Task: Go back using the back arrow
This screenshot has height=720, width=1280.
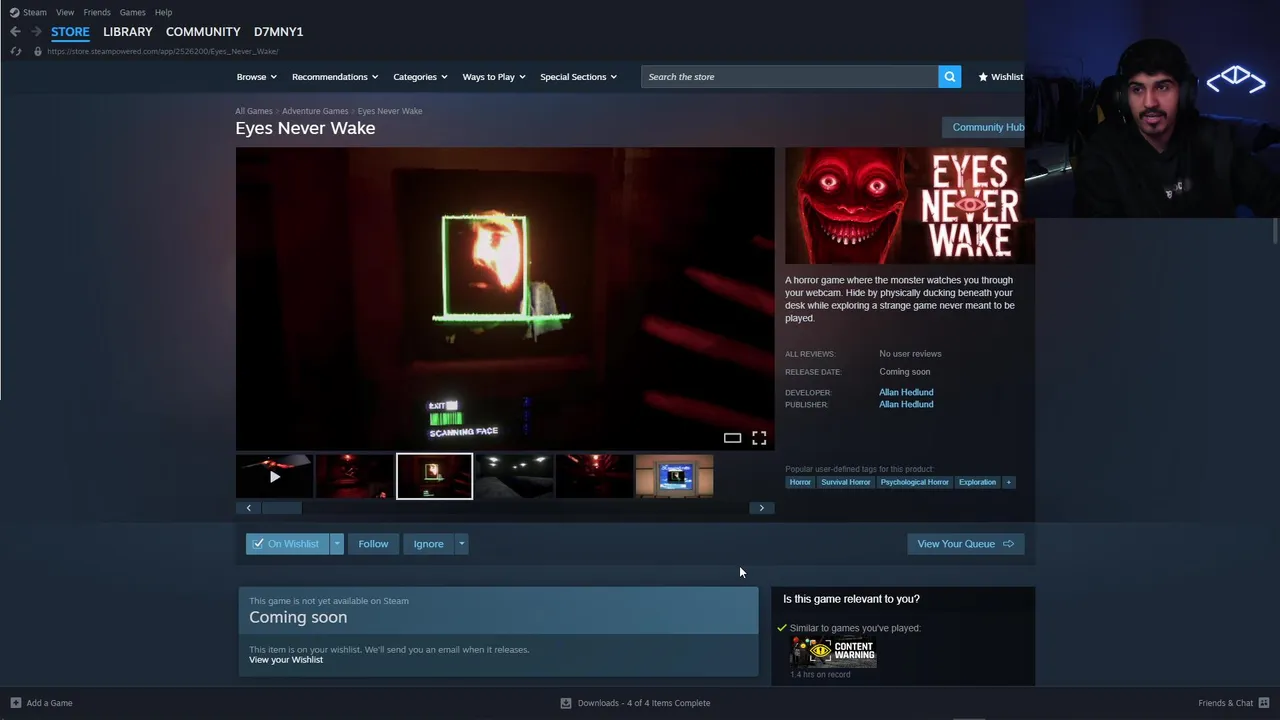Action: [15, 32]
